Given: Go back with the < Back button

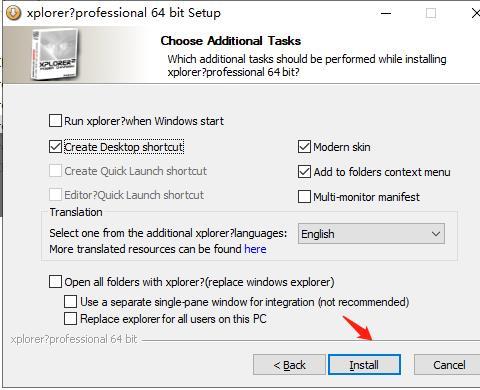Looking at the screenshot, I should [289, 365].
